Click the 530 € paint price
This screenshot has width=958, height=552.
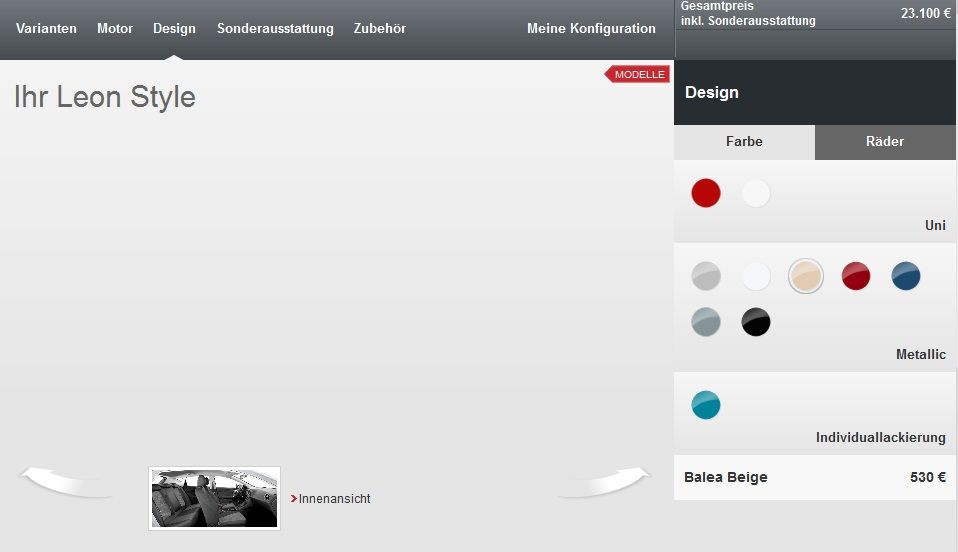(927, 477)
